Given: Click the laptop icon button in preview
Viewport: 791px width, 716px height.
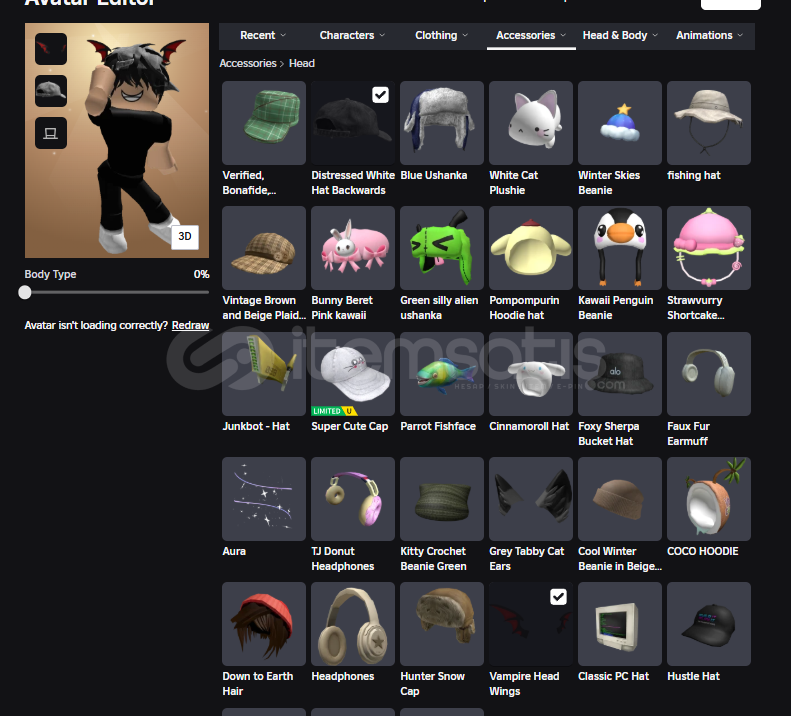Looking at the screenshot, I should click(x=51, y=133).
